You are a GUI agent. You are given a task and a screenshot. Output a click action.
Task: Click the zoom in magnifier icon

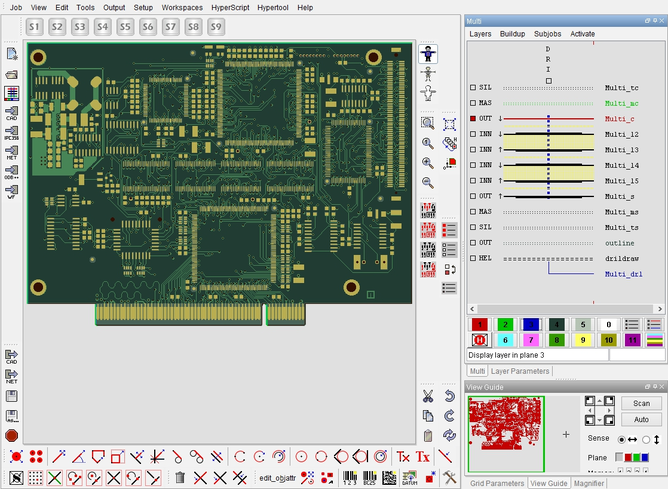[x=428, y=163]
